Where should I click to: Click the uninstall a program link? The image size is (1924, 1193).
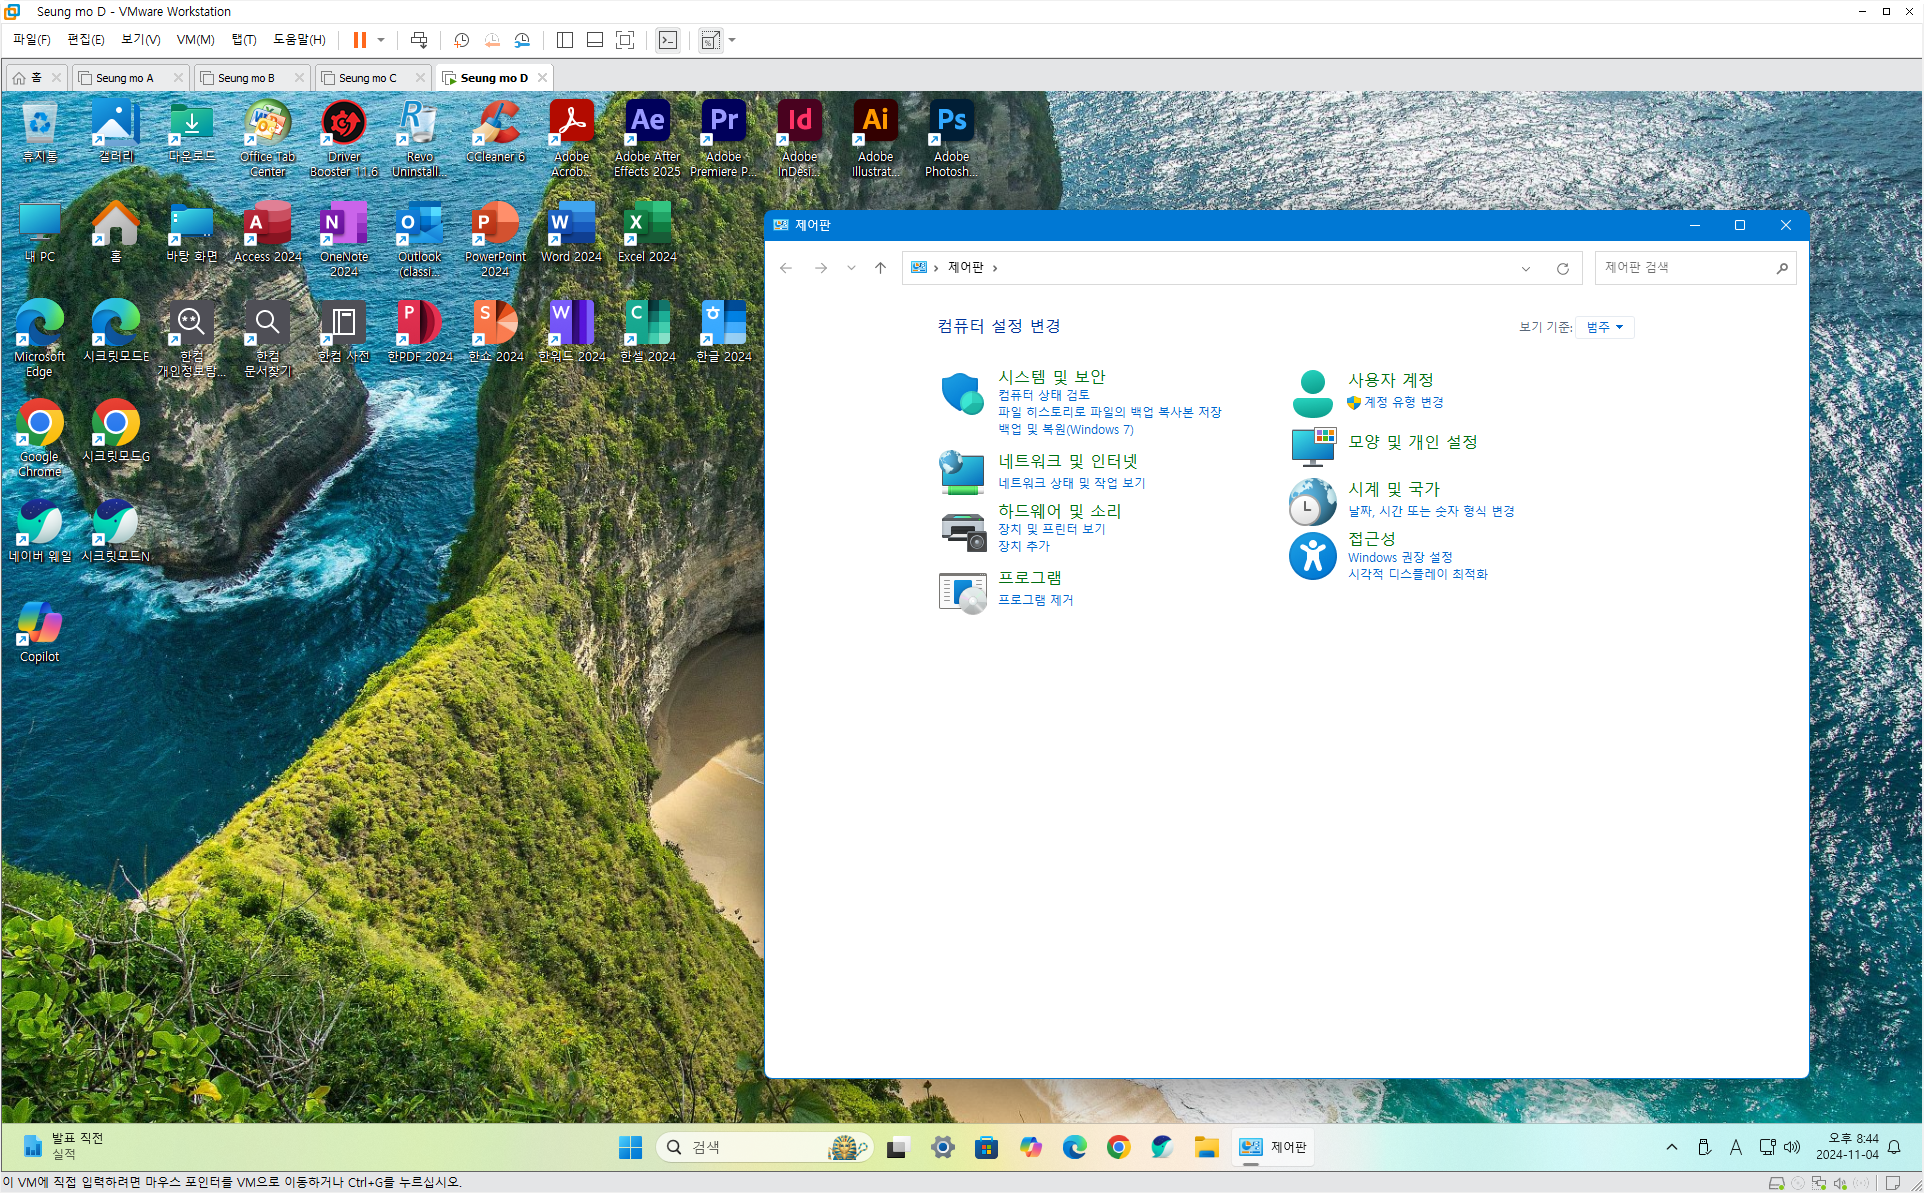[x=1035, y=600]
